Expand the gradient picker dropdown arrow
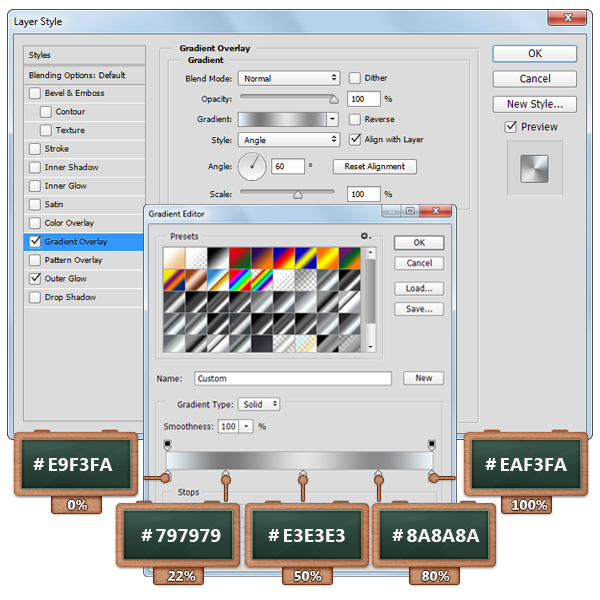The image size is (600, 600). (333, 119)
